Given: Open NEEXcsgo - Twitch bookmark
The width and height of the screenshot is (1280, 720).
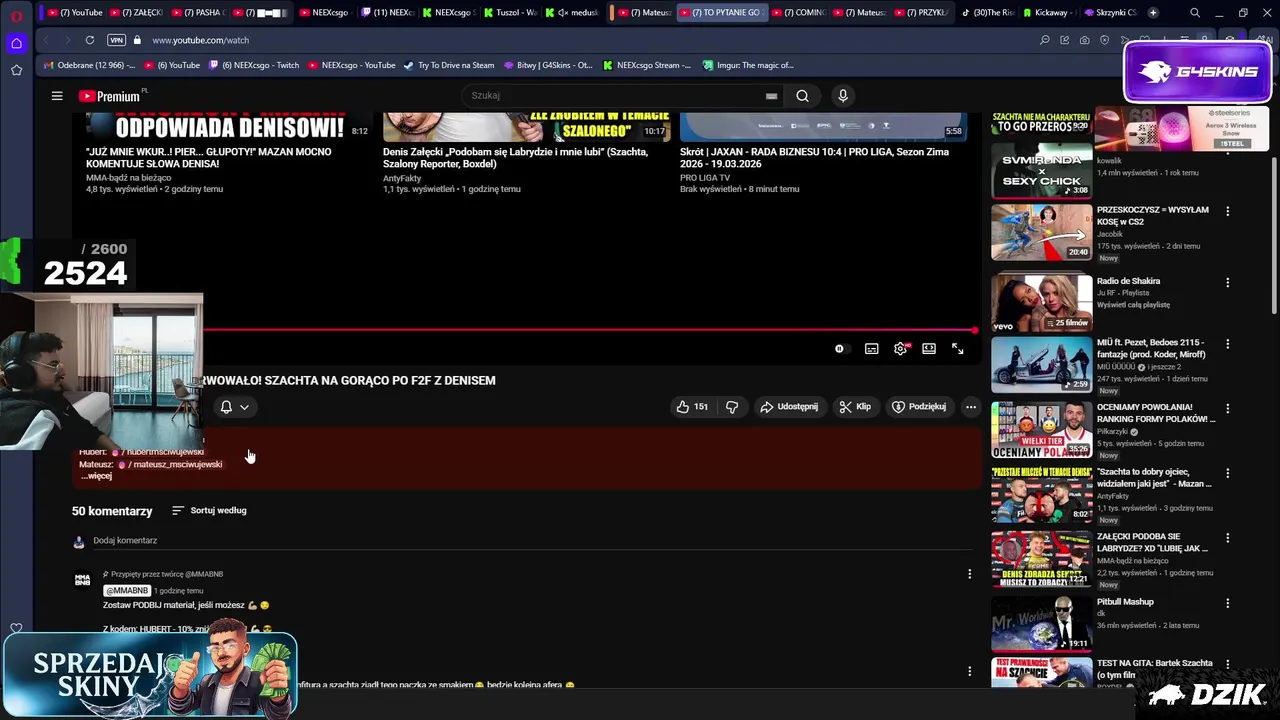Looking at the screenshot, I should point(254,65).
